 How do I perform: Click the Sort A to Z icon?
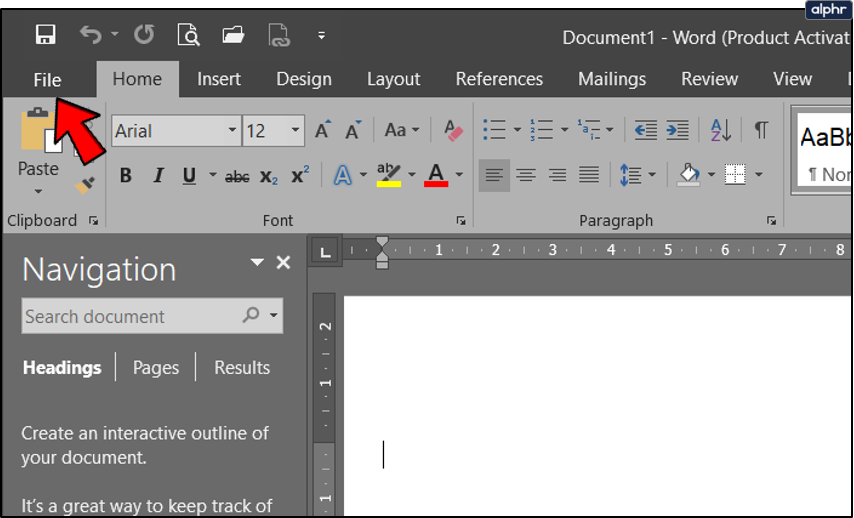point(720,130)
